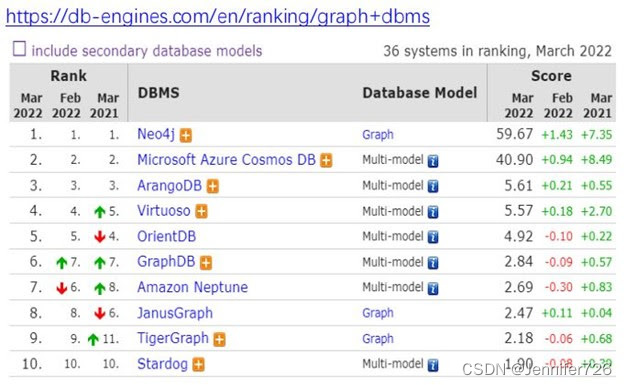Screen dimensions: 627x385
Task: Open the Microsoft Azure Cosmos DB link
Action: [x=226, y=160]
